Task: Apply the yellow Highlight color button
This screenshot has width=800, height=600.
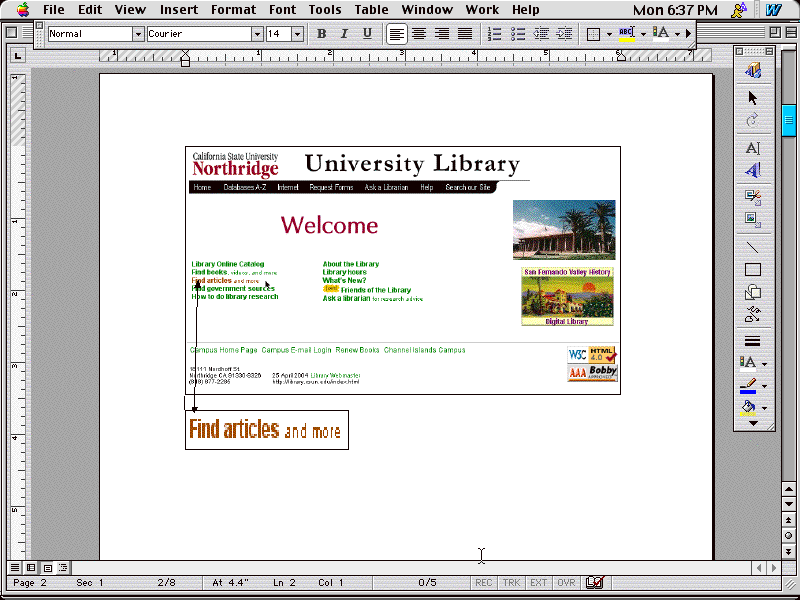Action: click(x=627, y=34)
